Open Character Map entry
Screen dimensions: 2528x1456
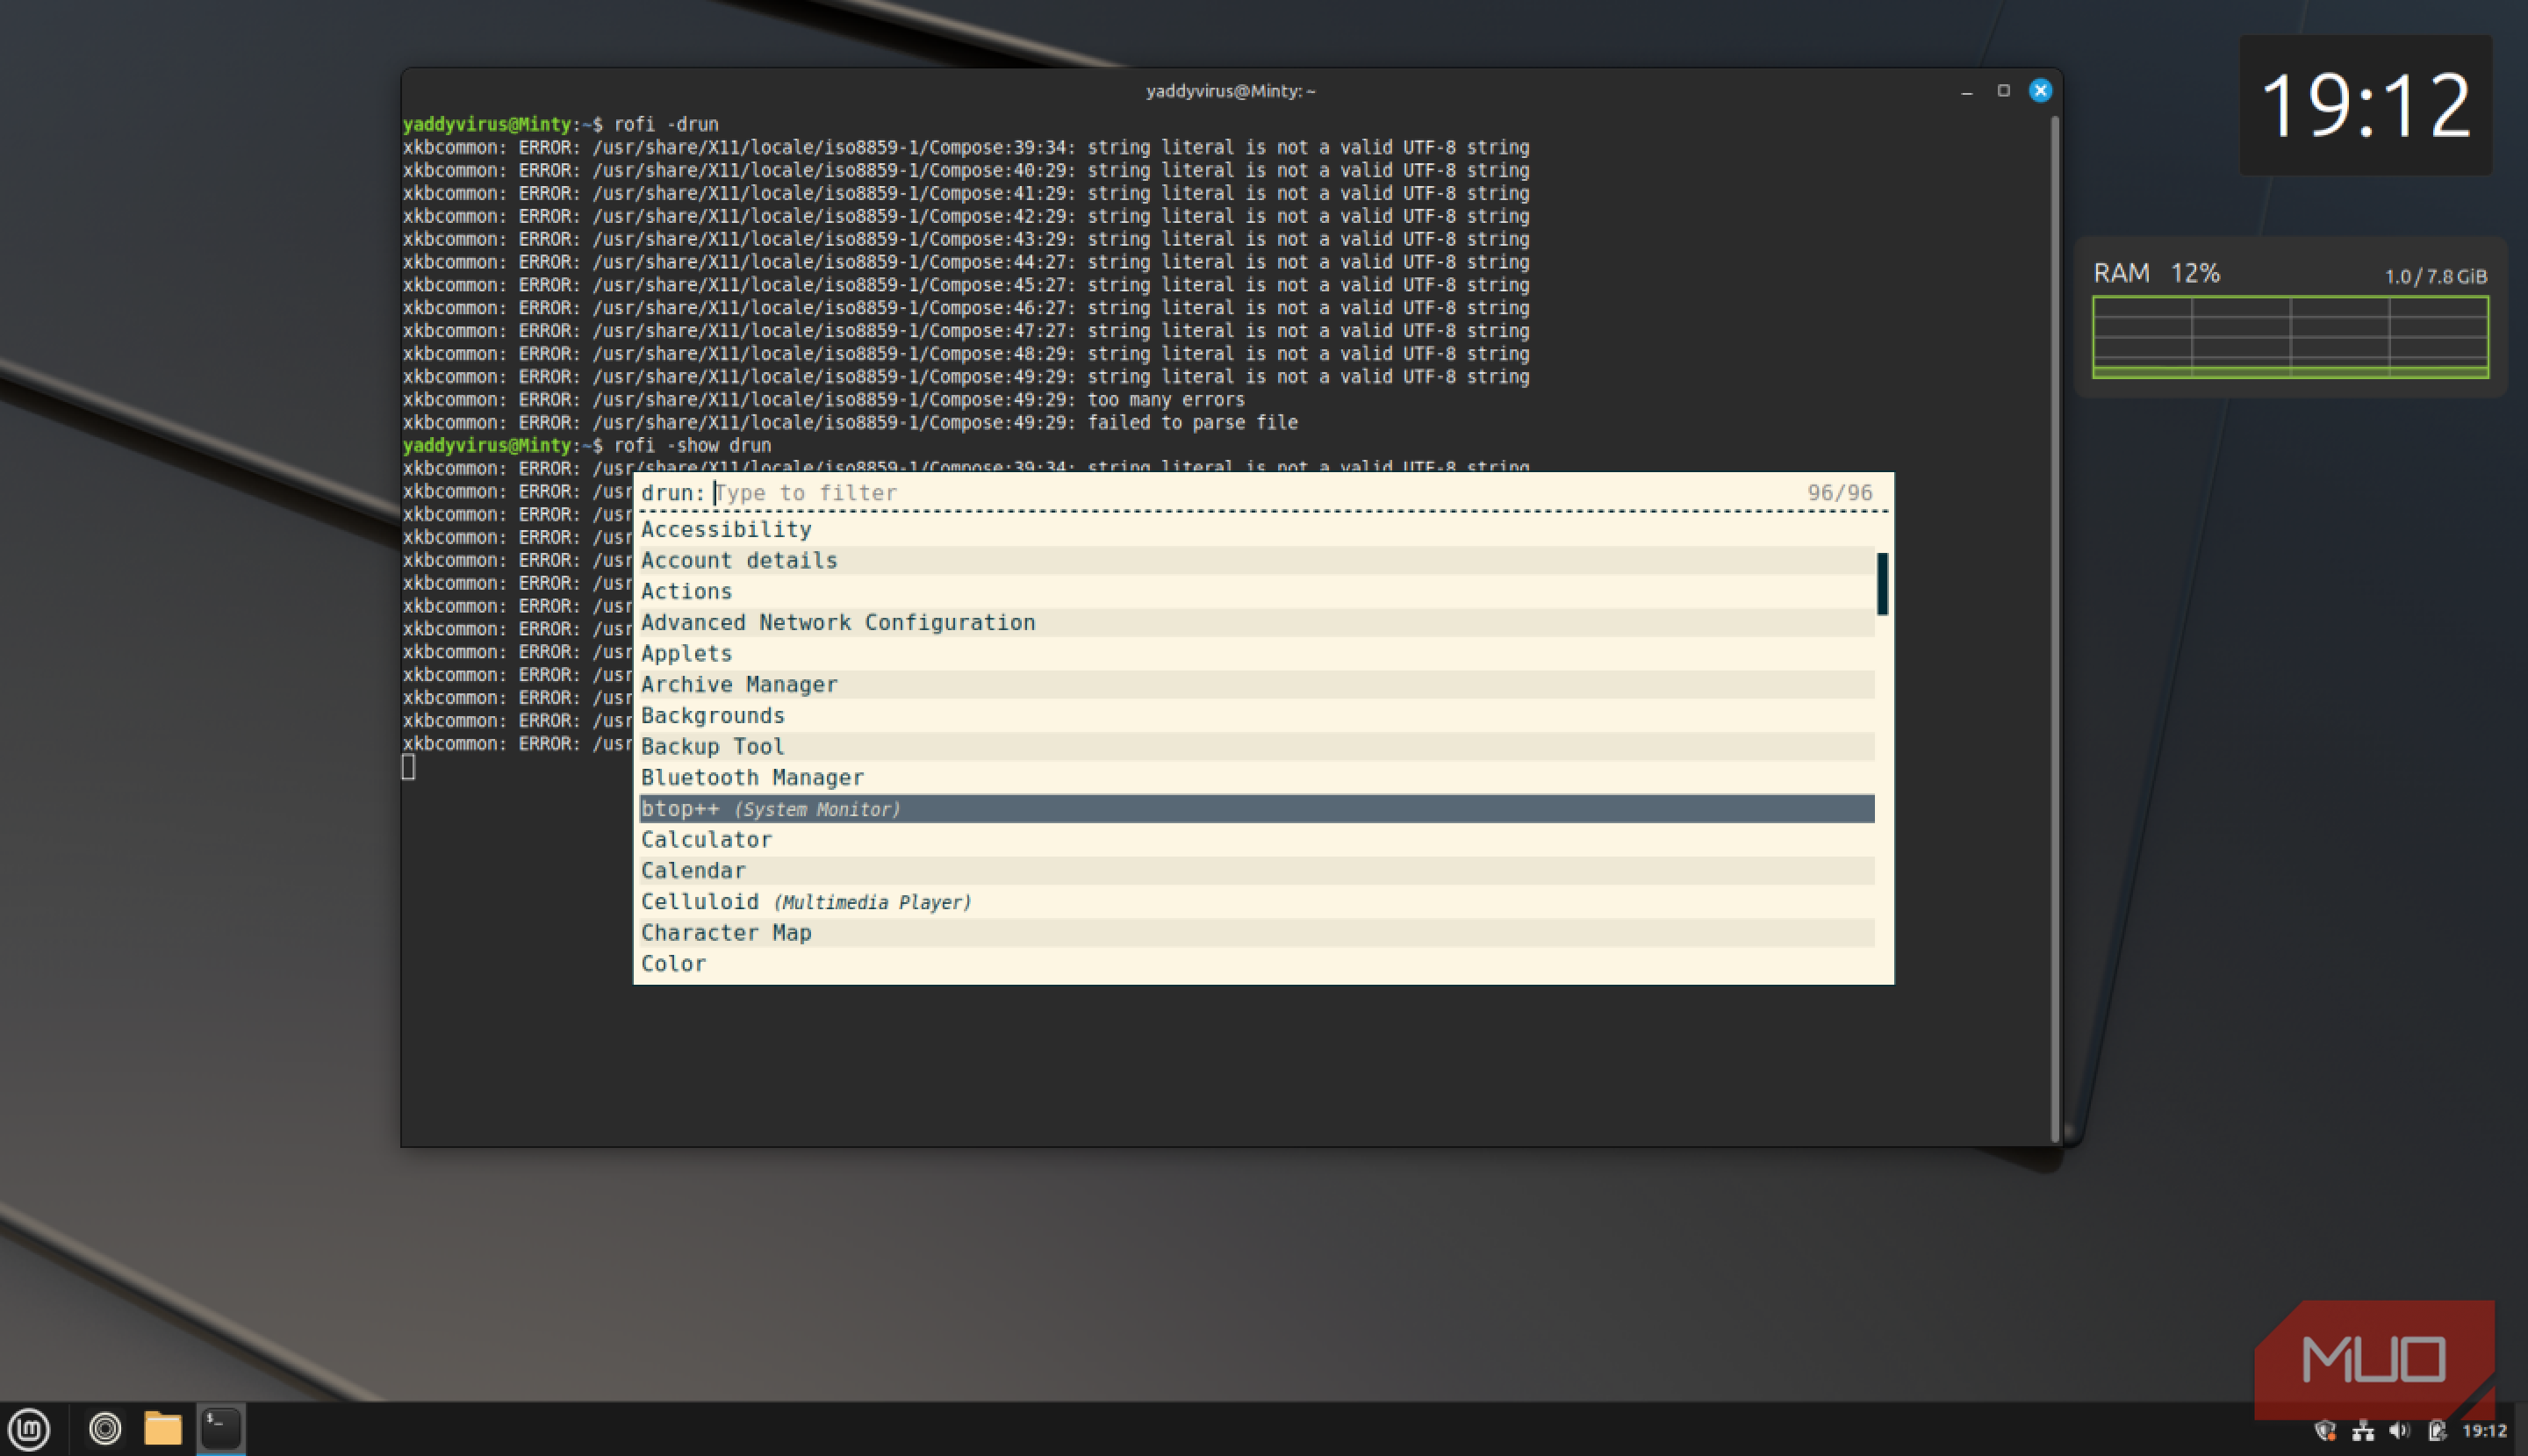coord(1257,933)
